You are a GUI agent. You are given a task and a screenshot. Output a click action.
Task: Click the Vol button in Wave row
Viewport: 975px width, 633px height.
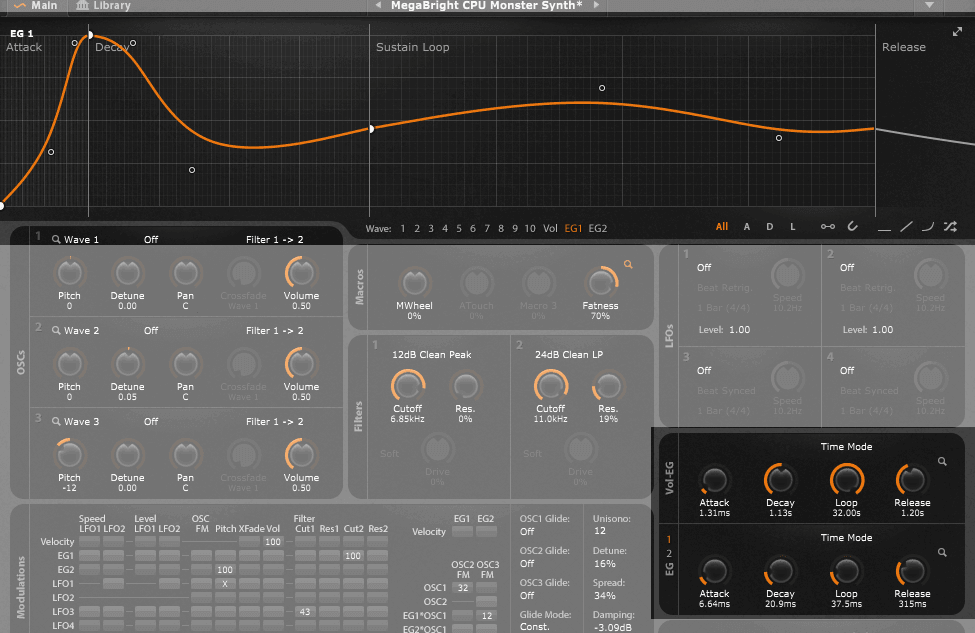(550, 229)
